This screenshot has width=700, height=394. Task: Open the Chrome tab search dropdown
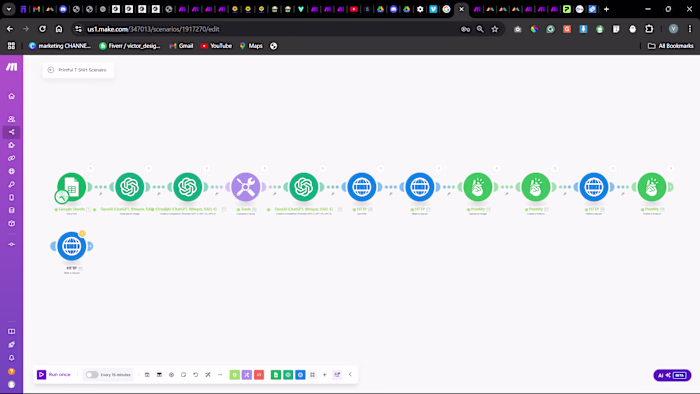[8, 9]
